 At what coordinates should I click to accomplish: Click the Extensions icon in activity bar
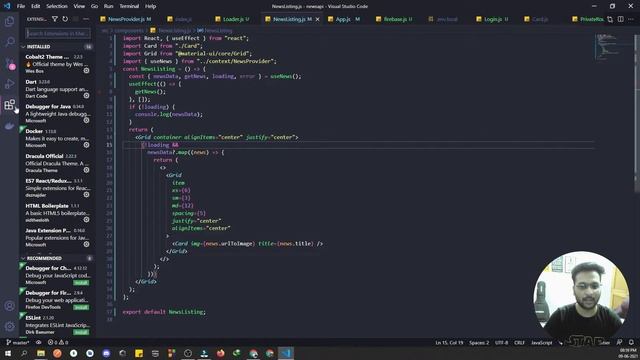pos(9,105)
